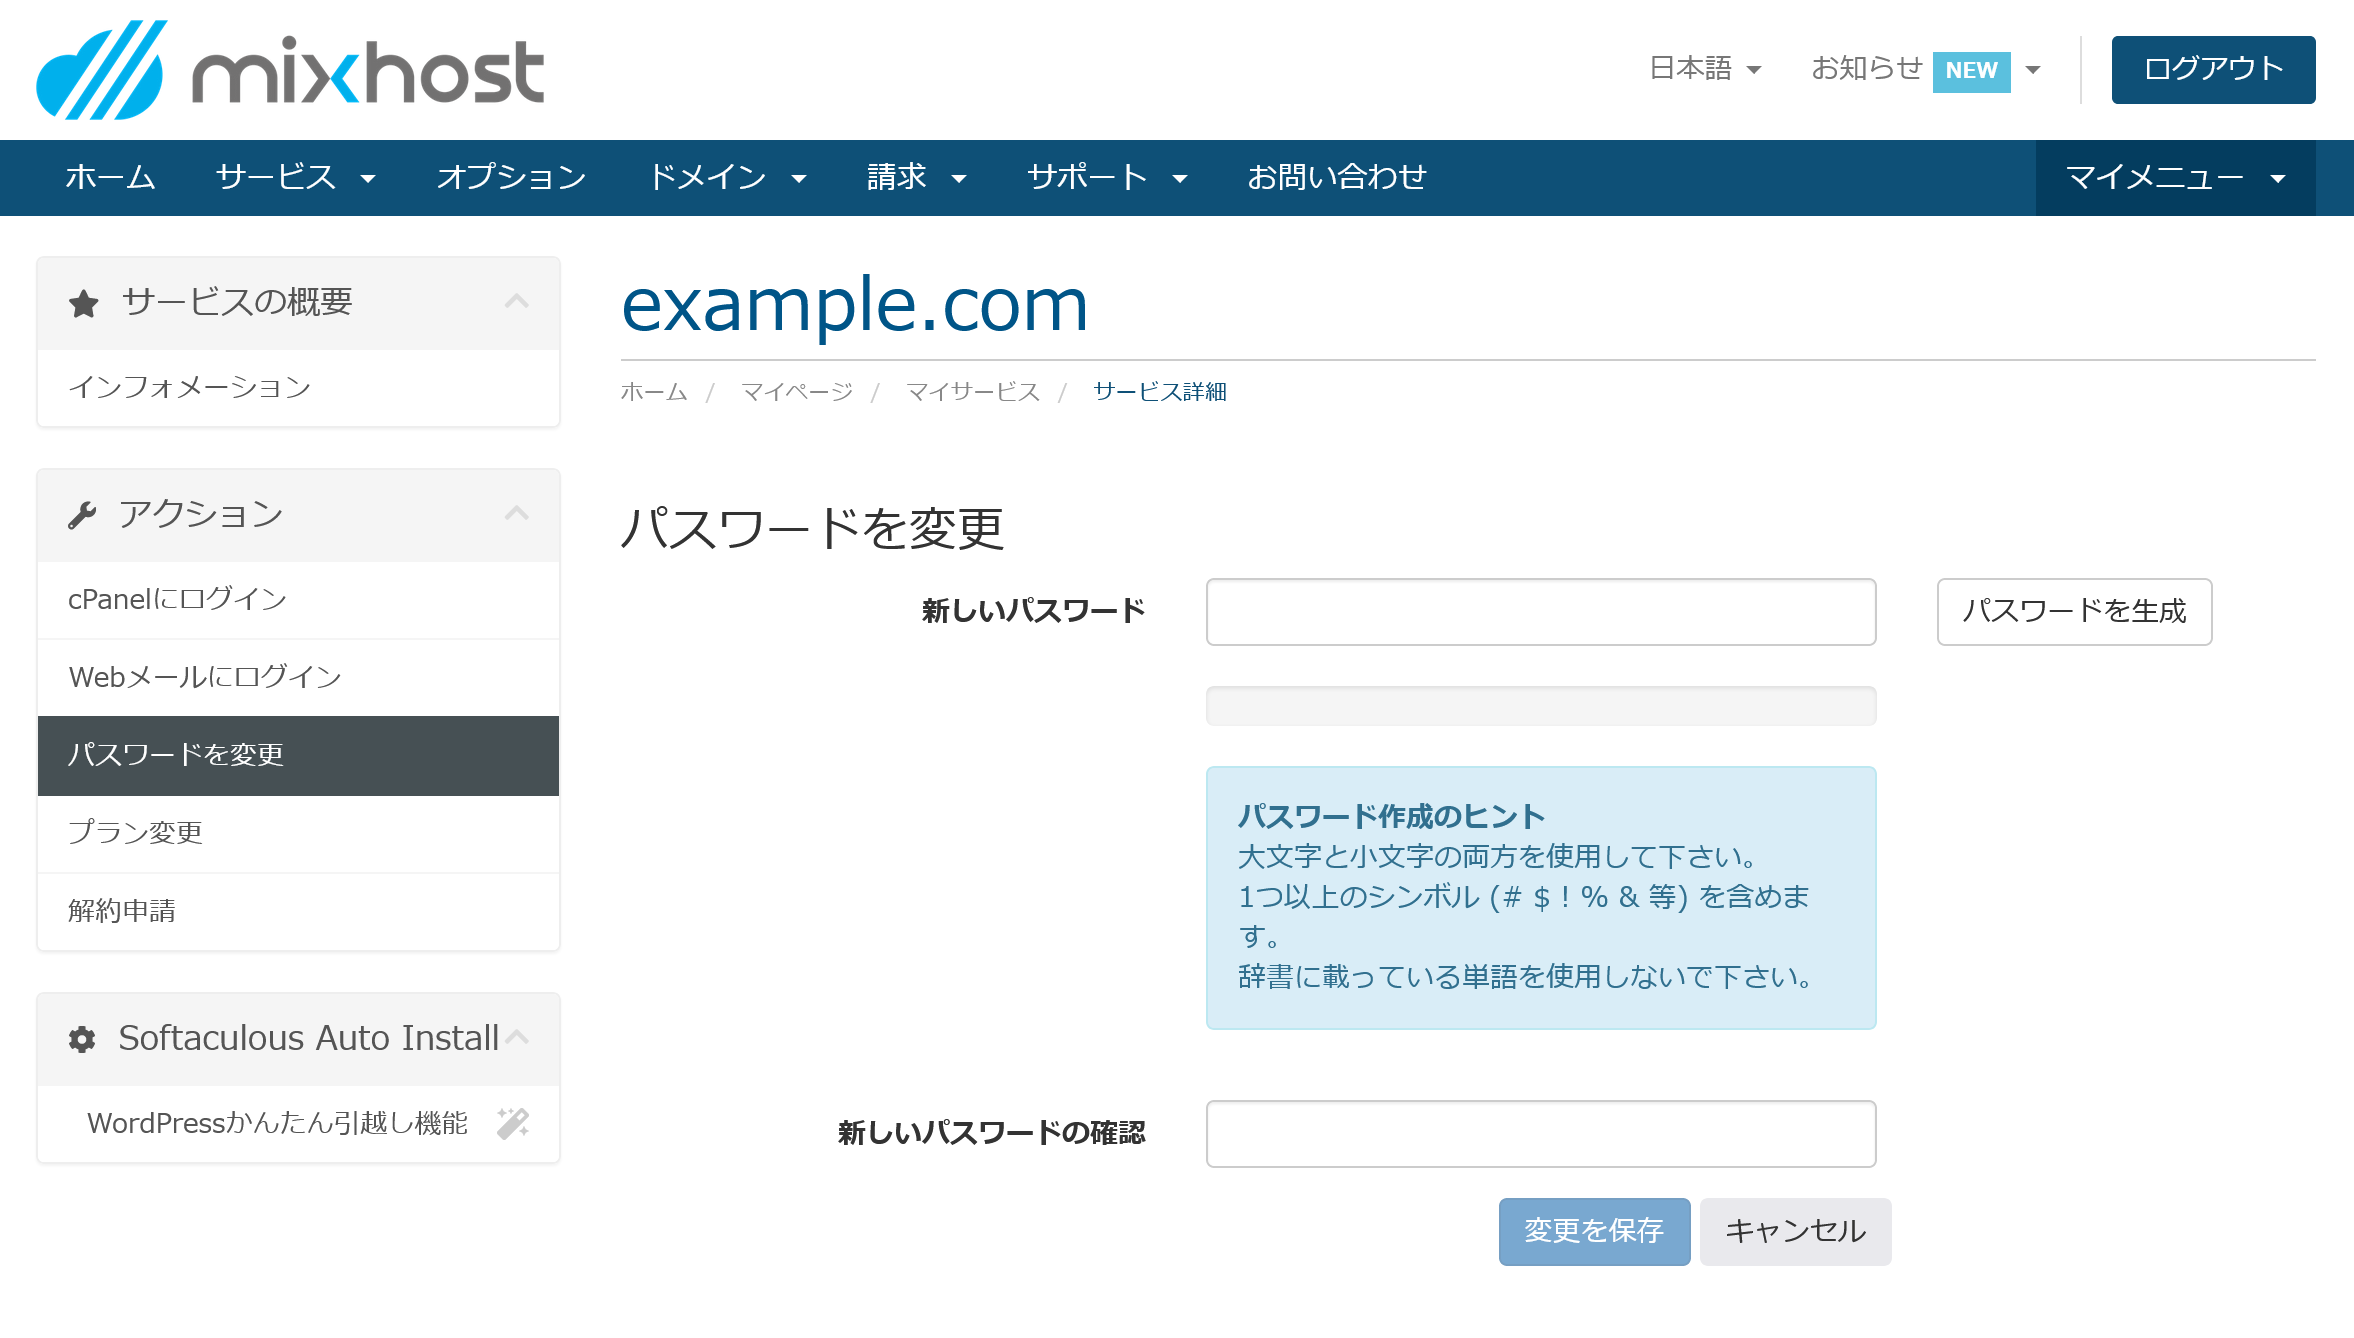Expand the サービス navigation menu
Viewport: 2354px width, 1338px height.
pos(295,178)
